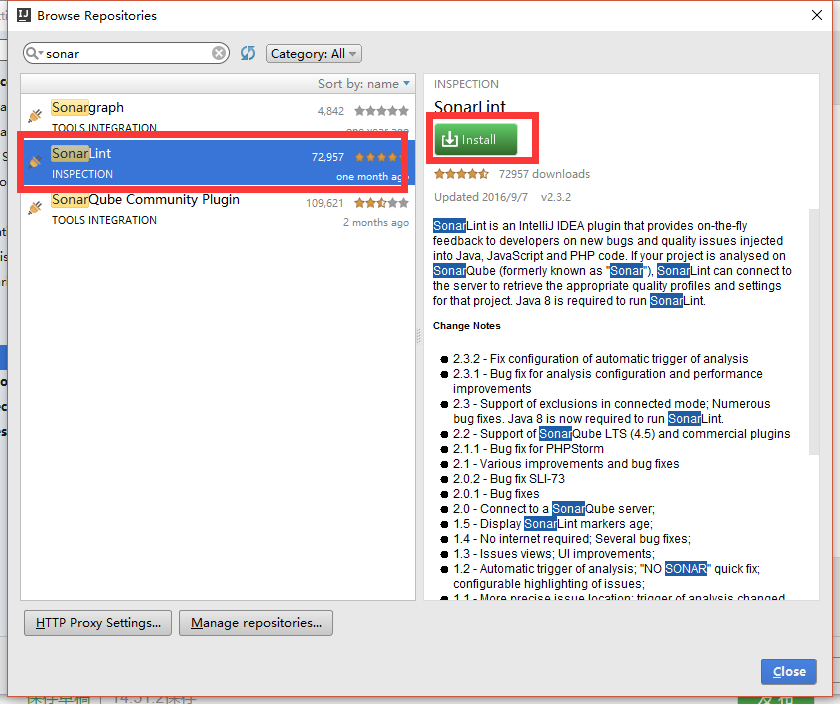The image size is (840, 704).
Task: Click the description panel scrollbar
Action: click(x=814, y=332)
